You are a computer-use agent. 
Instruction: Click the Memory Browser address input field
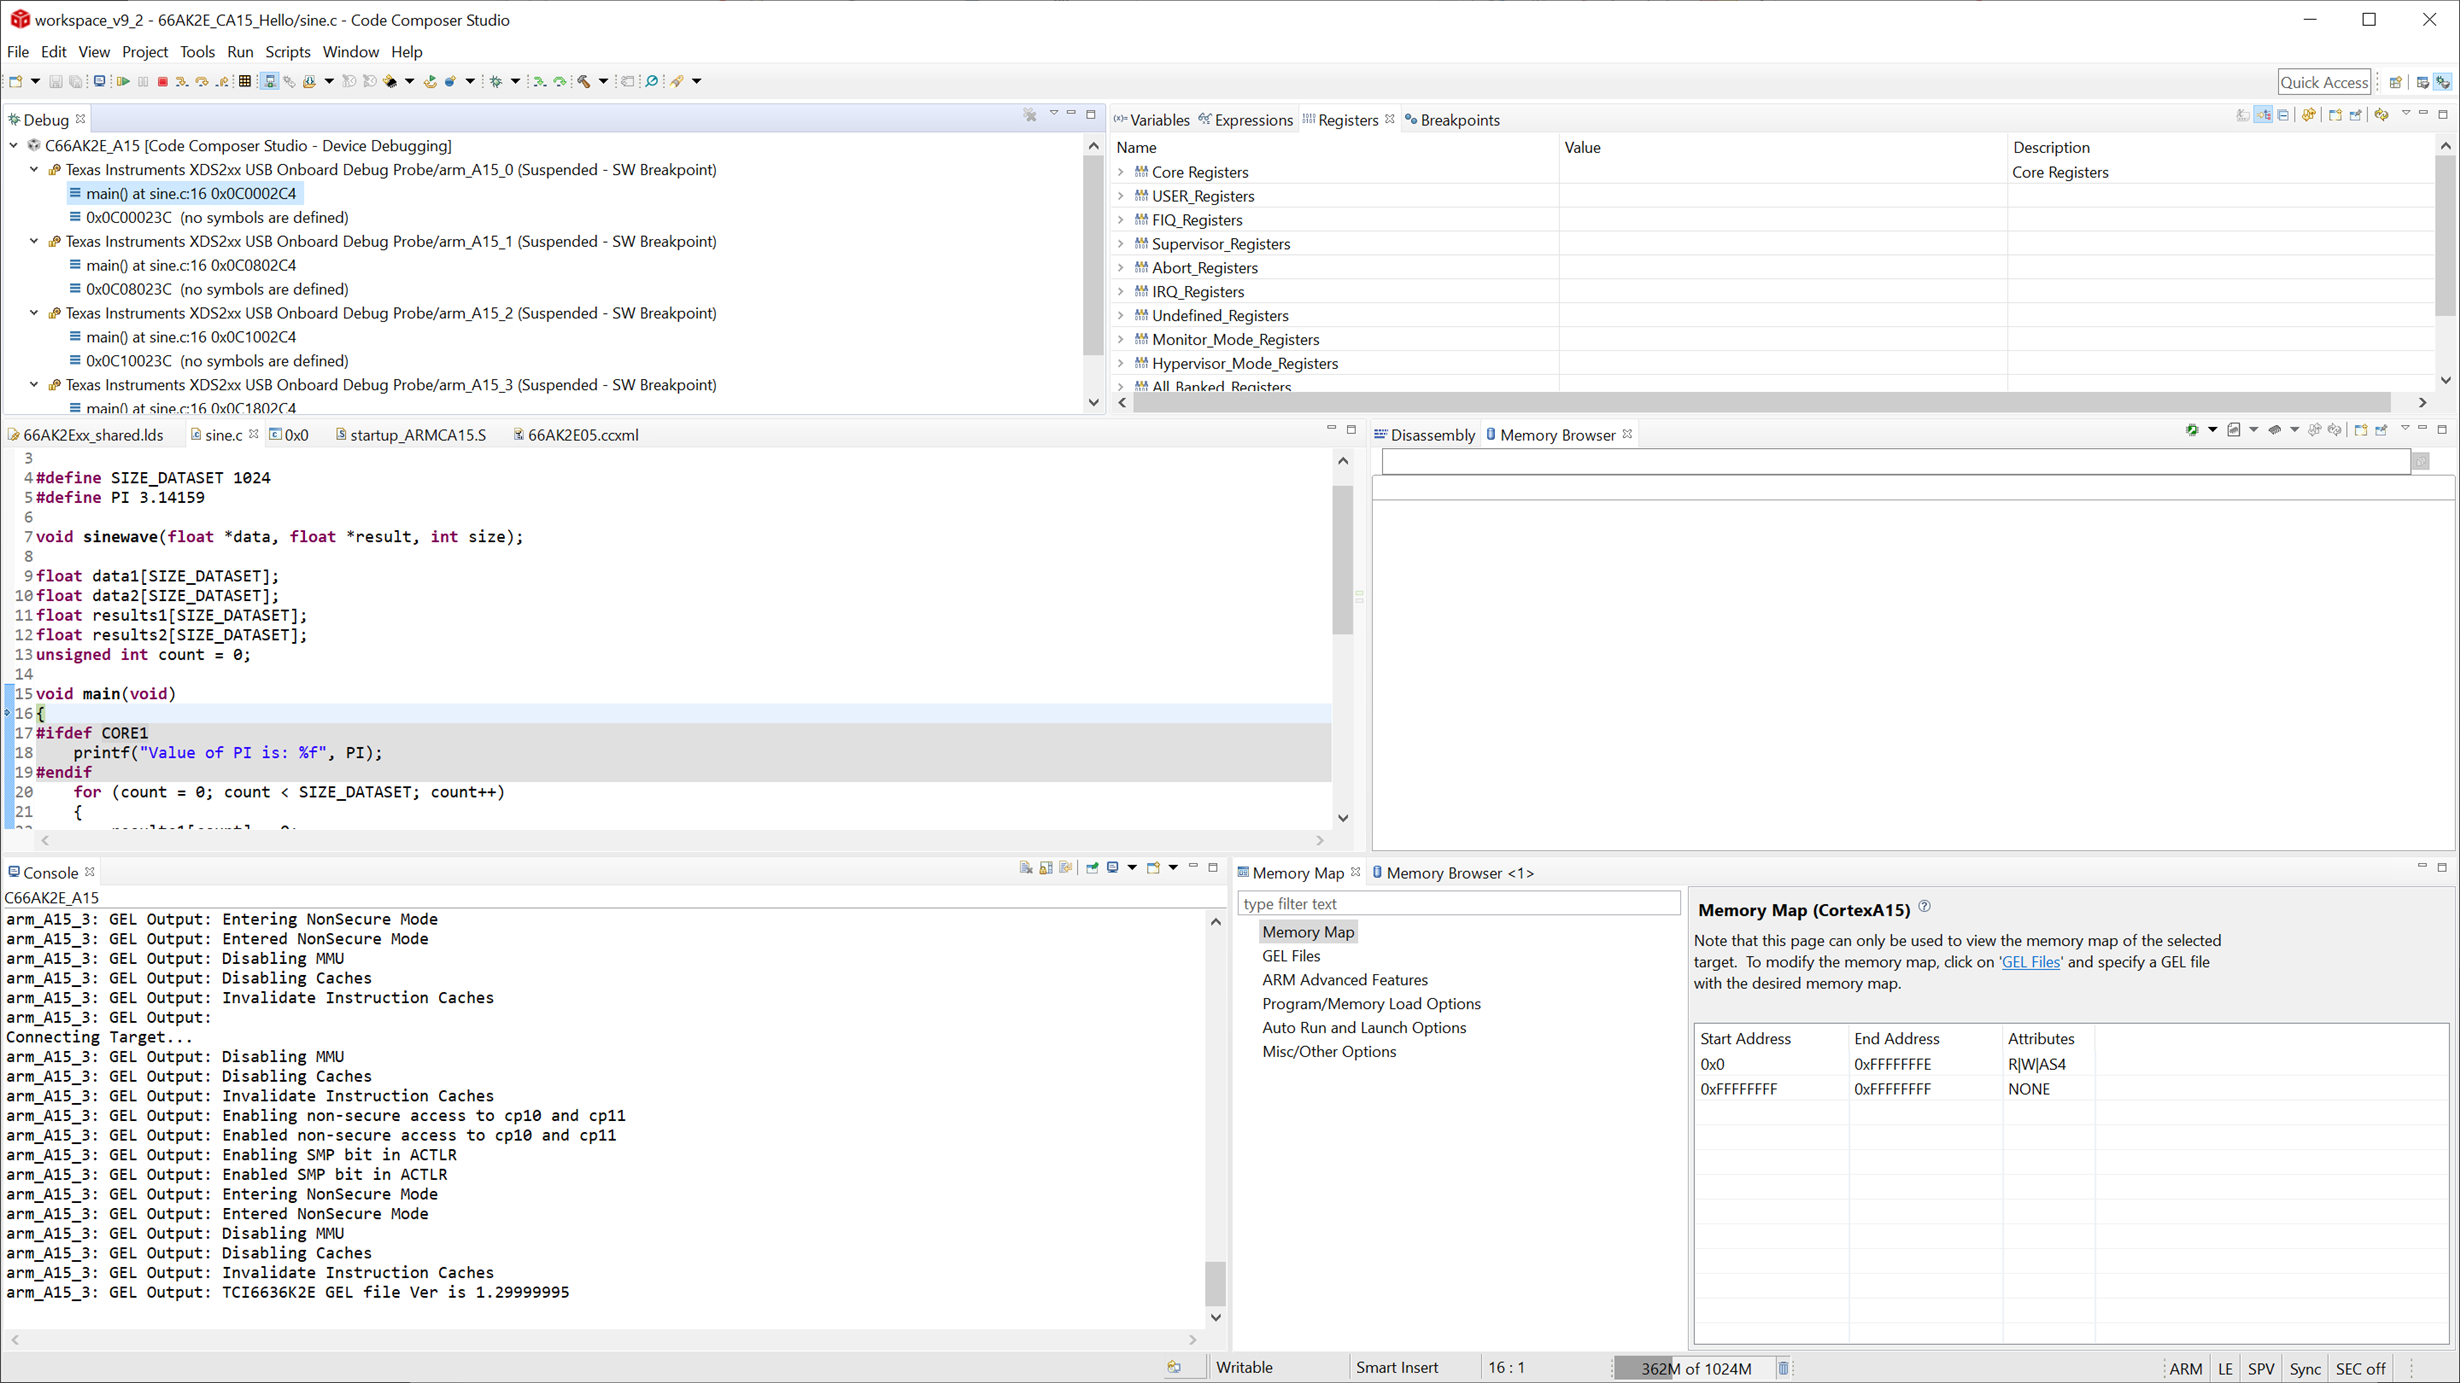pos(1896,461)
